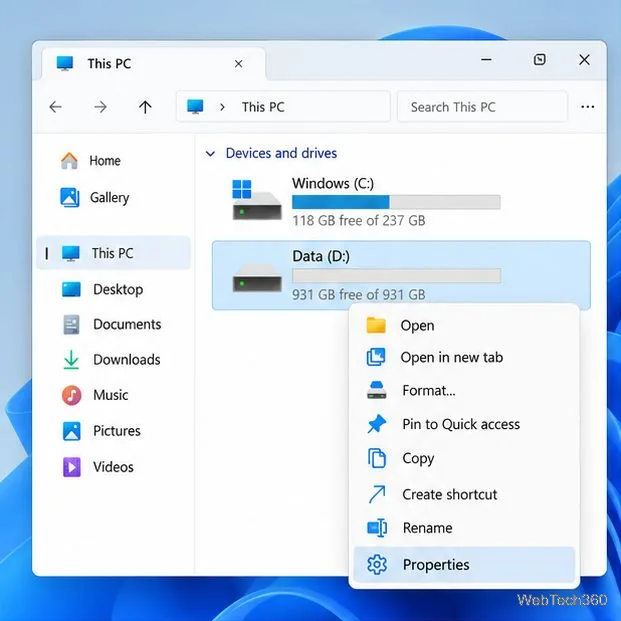
Task: Click the Windows (C:) drive label
Action: (x=333, y=183)
